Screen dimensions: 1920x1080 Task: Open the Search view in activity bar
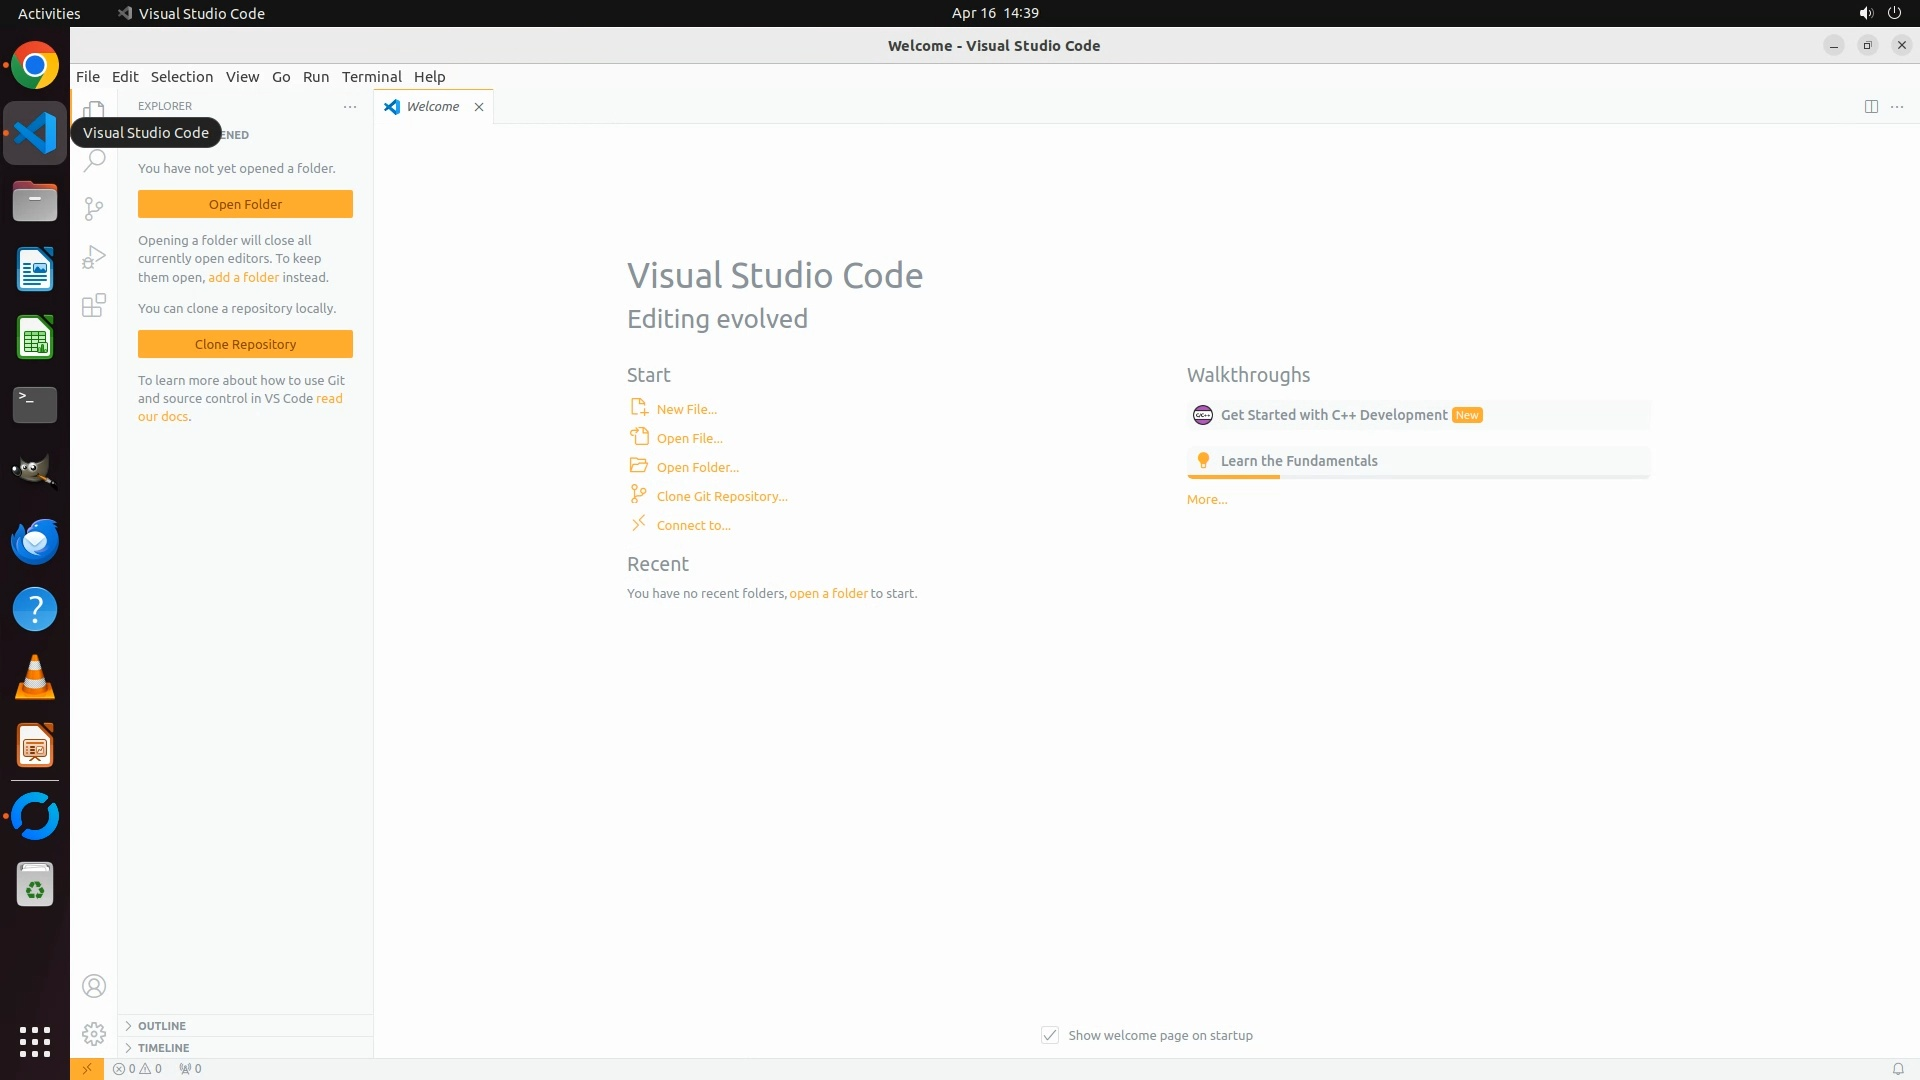[x=94, y=160]
